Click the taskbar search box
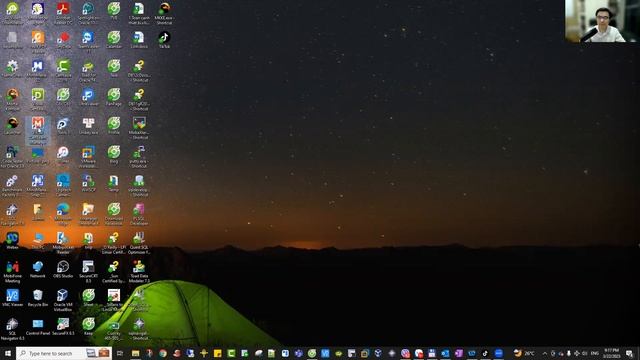The height and width of the screenshot is (360, 640). [x=64, y=353]
